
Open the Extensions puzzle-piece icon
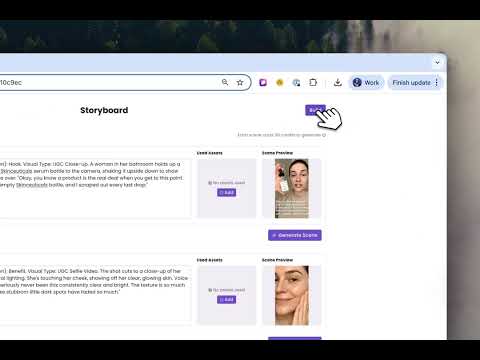coord(313,82)
